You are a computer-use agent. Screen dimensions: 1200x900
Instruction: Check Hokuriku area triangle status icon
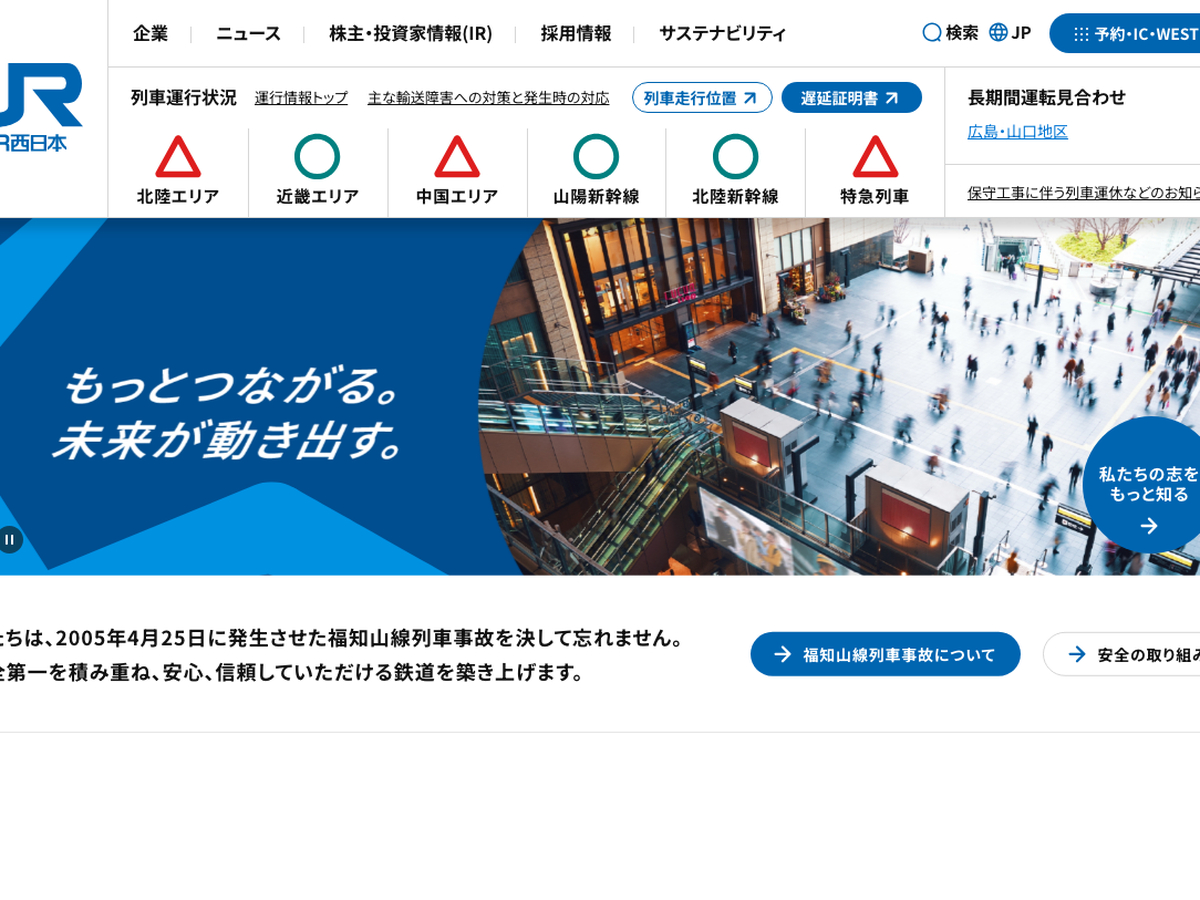tap(178, 157)
